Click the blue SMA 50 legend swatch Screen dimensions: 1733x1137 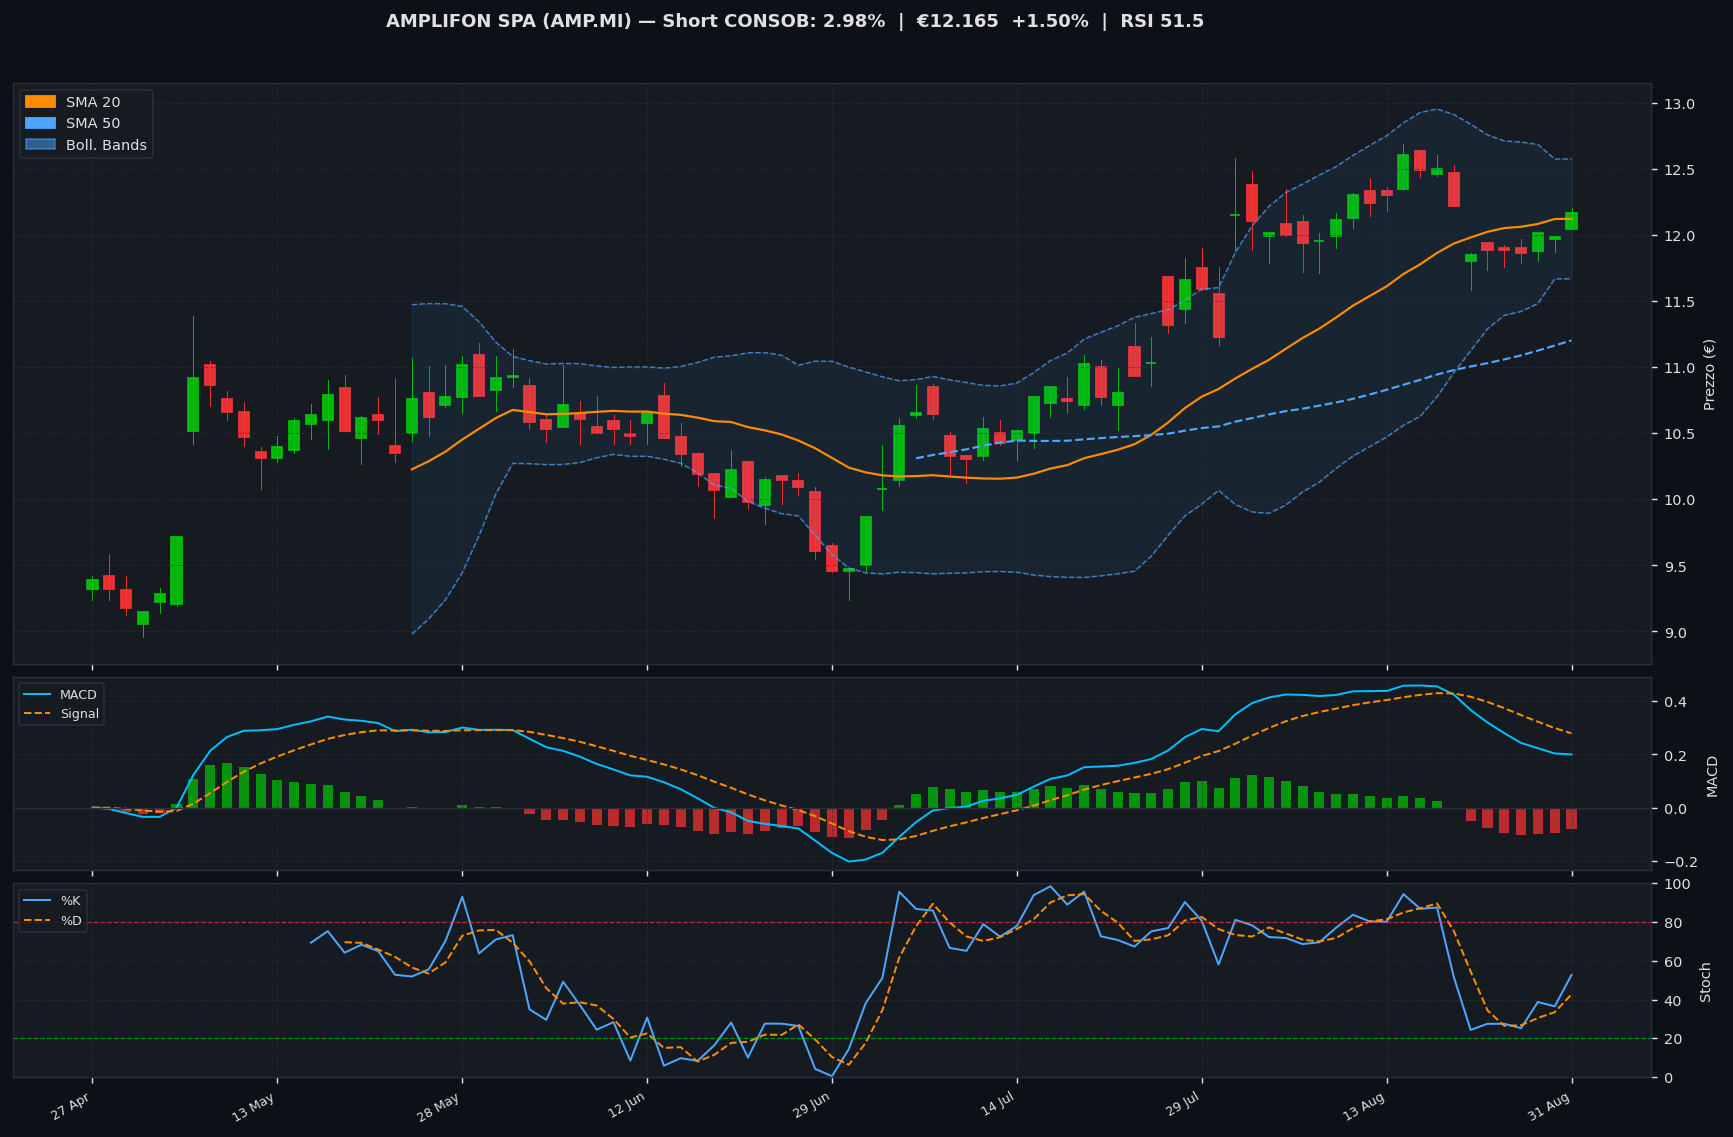coord(40,124)
